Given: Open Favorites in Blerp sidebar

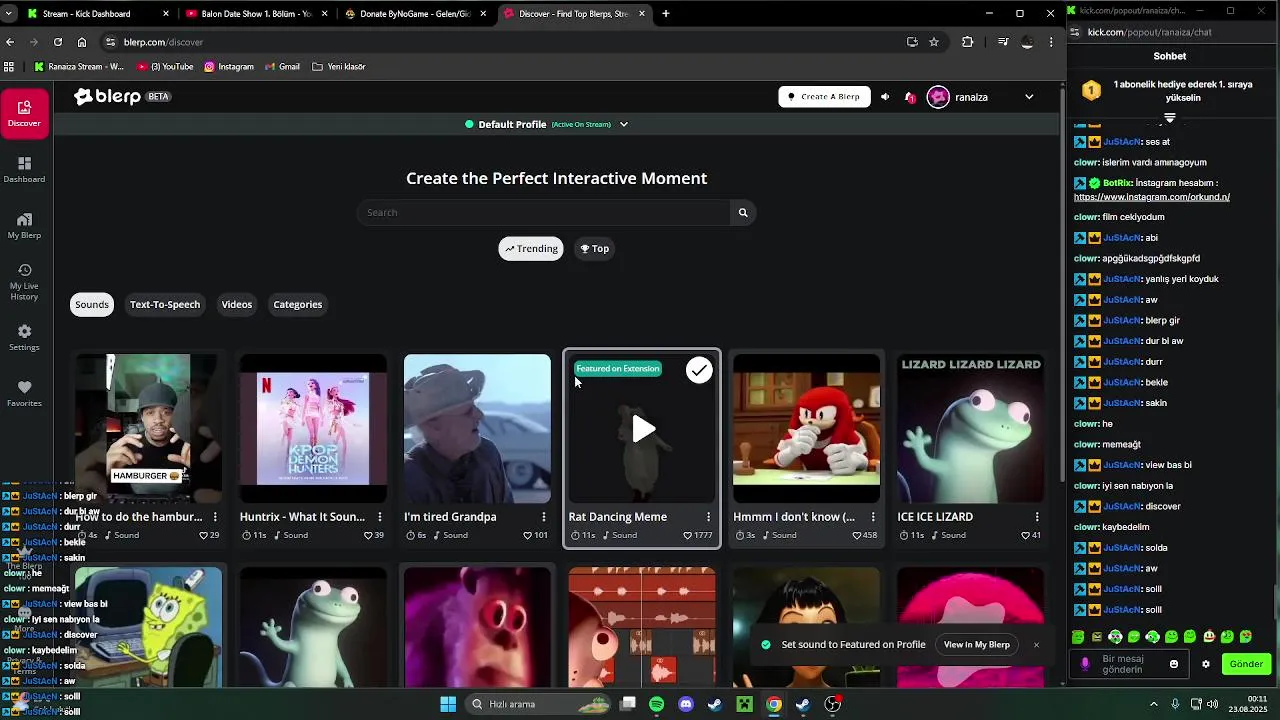Looking at the screenshot, I should pos(24,394).
